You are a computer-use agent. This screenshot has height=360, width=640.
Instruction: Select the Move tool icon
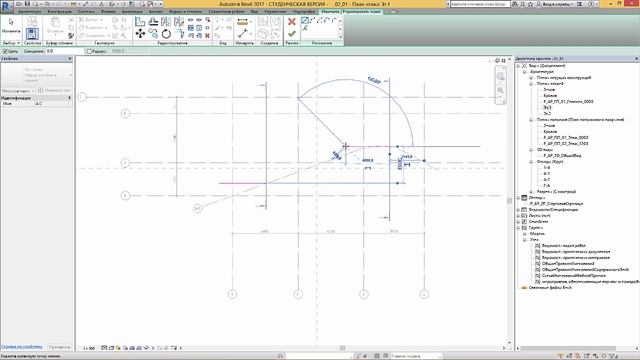coord(140,33)
